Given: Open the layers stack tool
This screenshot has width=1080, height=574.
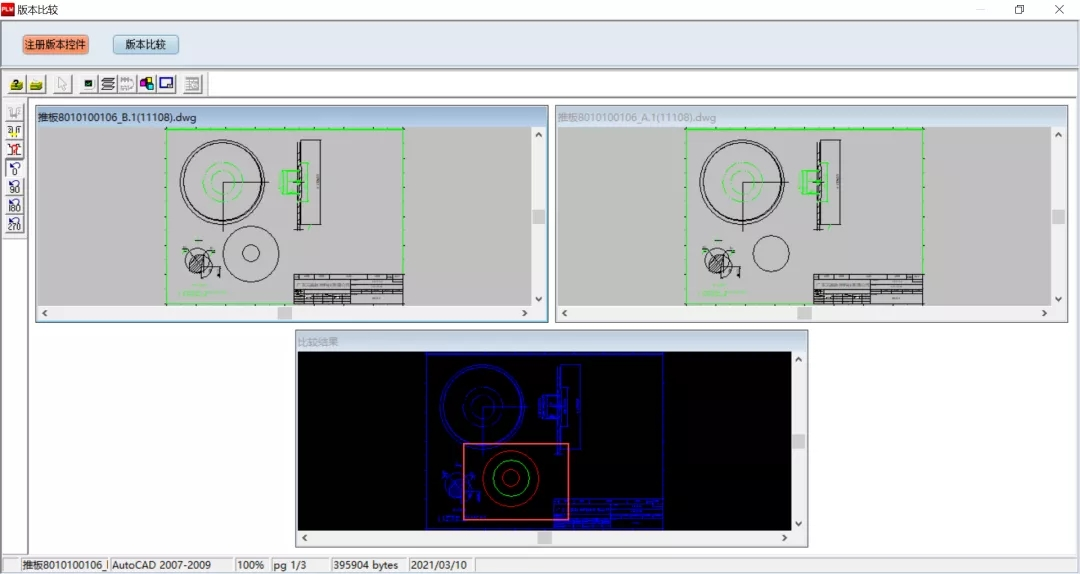Looking at the screenshot, I should click(x=108, y=84).
